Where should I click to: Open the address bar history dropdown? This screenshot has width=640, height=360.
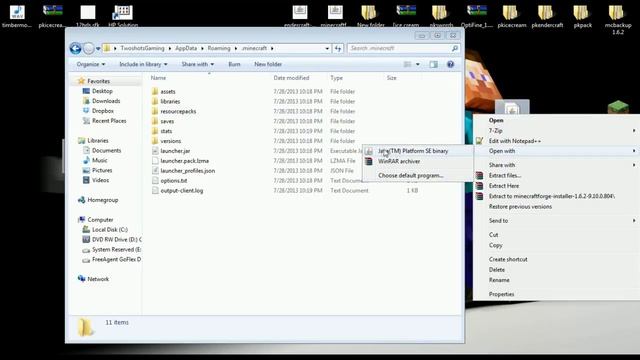pyautogui.click(x=327, y=49)
